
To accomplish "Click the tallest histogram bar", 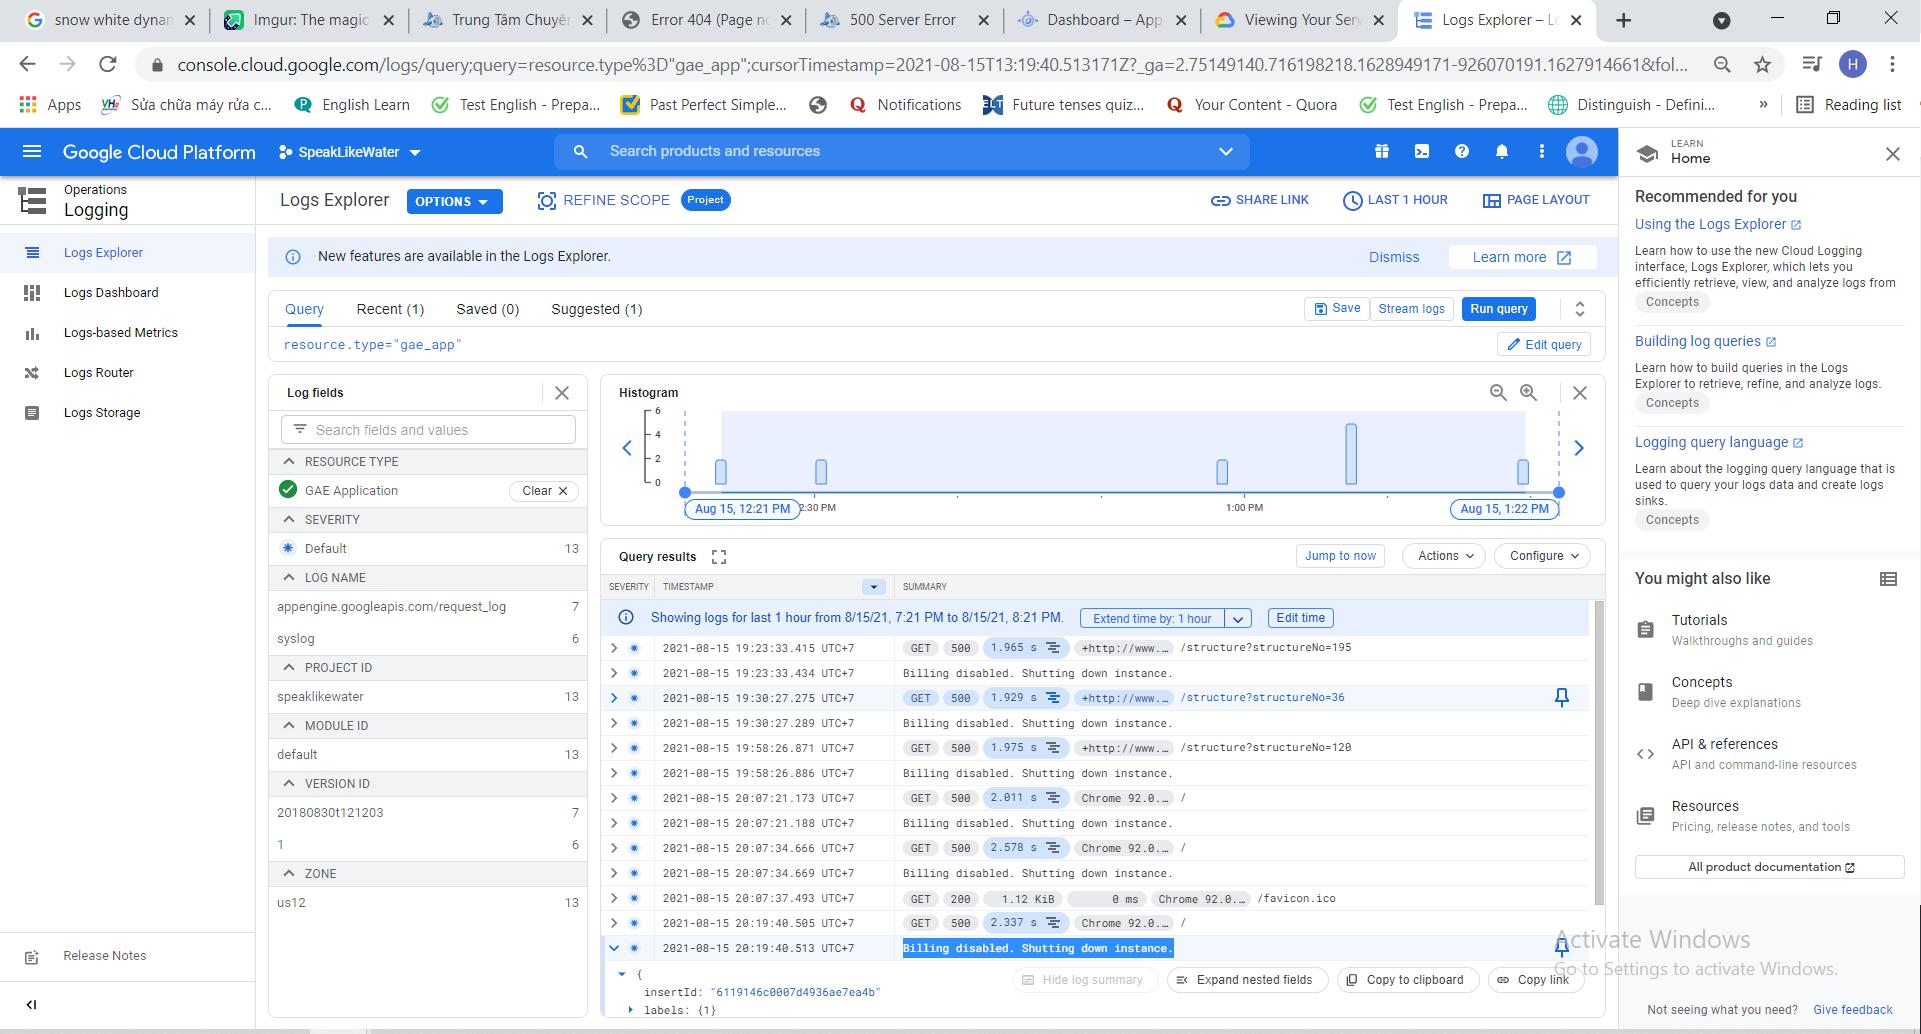I will pyautogui.click(x=1351, y=454).
